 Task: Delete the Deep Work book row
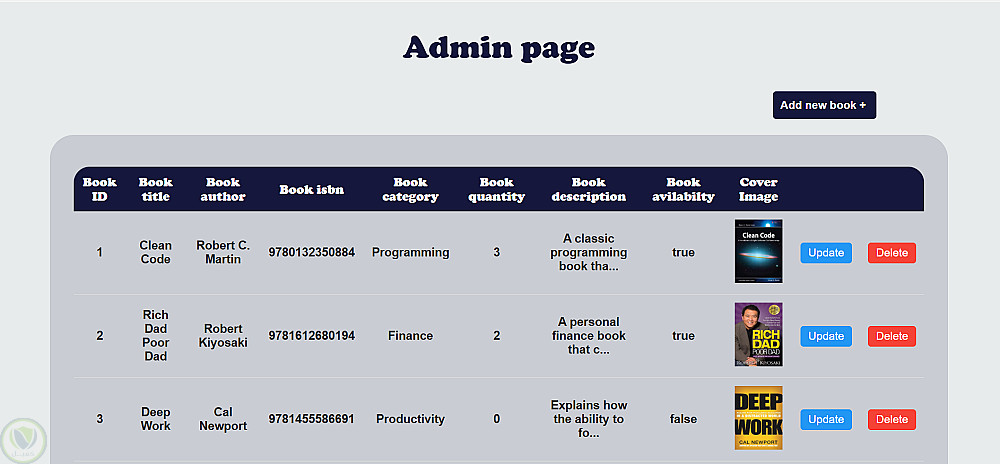[892, 419]
